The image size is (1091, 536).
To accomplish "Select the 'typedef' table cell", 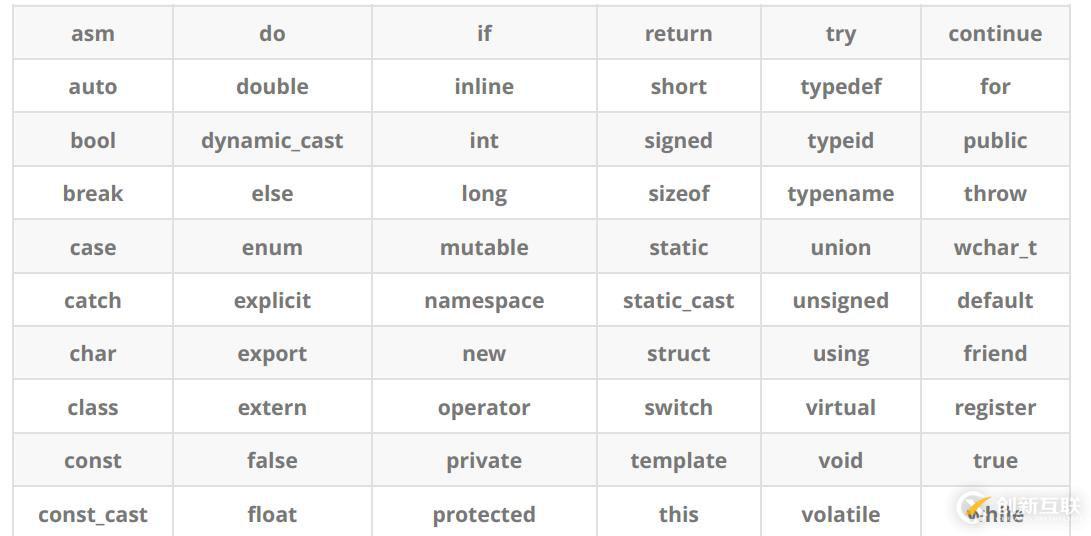I will coord(841,87).
